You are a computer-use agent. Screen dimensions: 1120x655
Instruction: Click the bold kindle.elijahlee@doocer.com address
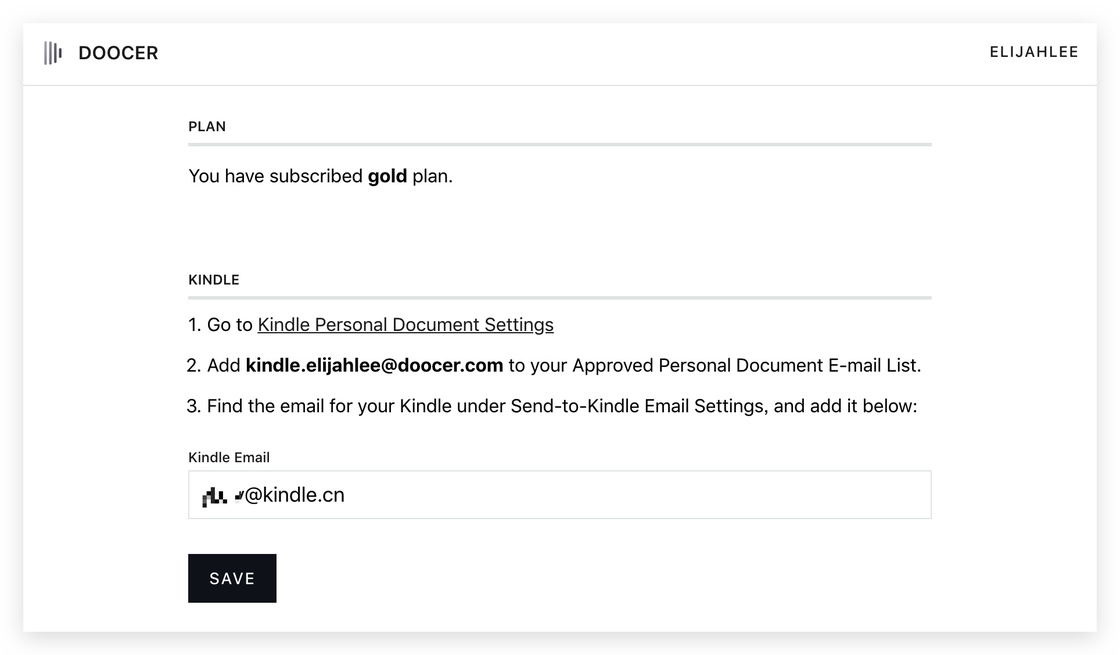374,366
